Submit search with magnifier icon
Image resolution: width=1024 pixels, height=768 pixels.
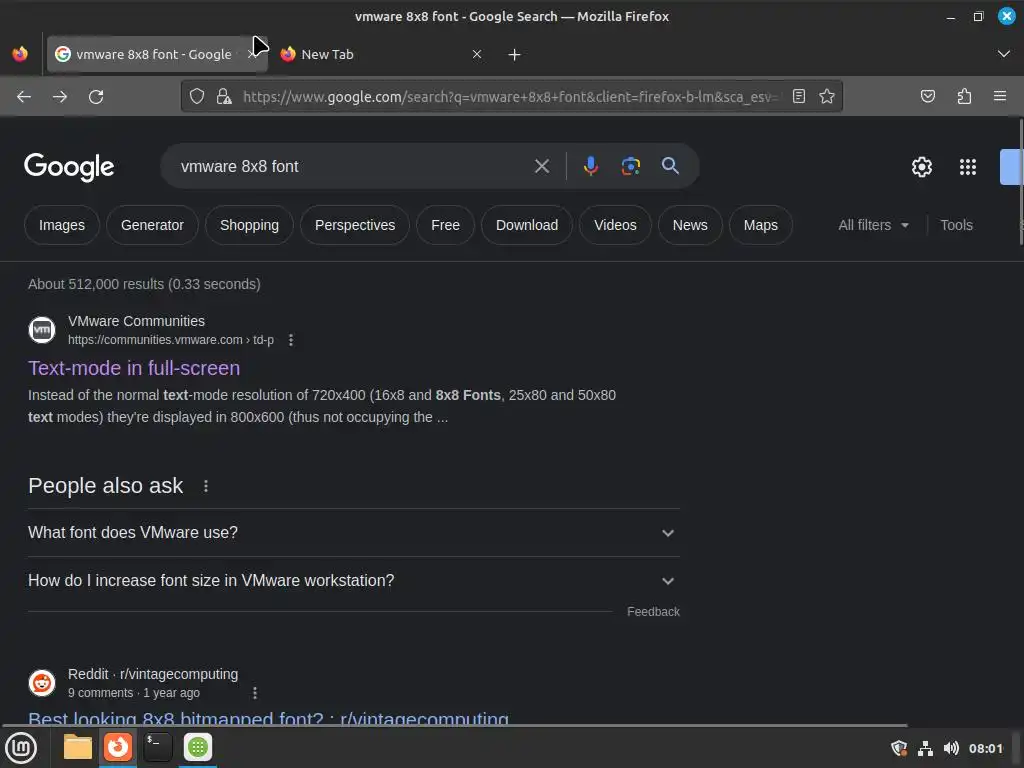pyautogui.click(x=670, y=166)
